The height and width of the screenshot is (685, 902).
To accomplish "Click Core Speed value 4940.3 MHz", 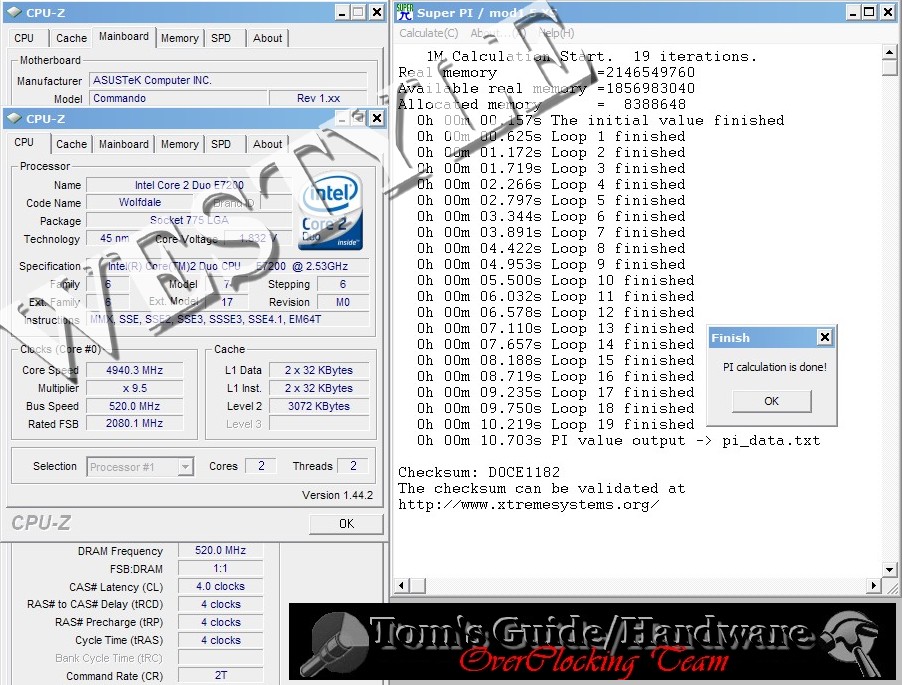I will tap(135, 370).
